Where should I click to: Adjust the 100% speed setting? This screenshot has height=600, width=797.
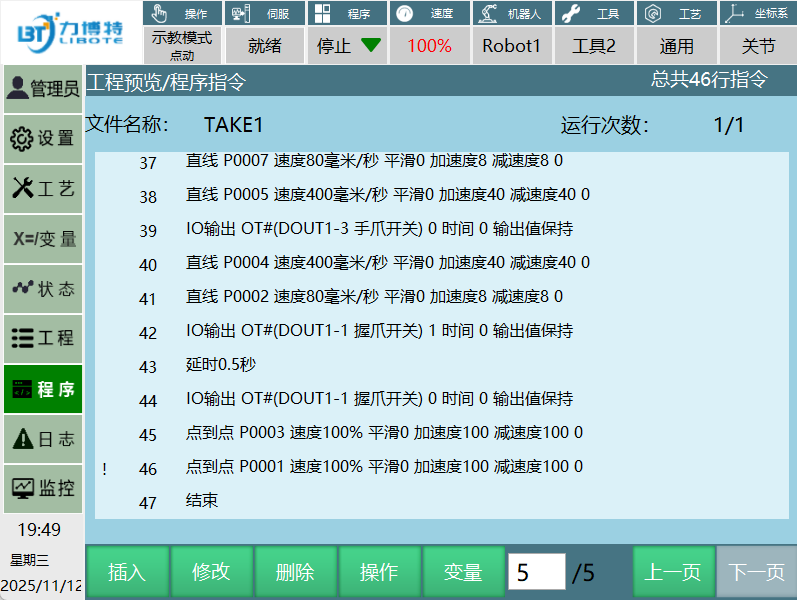(x=429, y=46)
